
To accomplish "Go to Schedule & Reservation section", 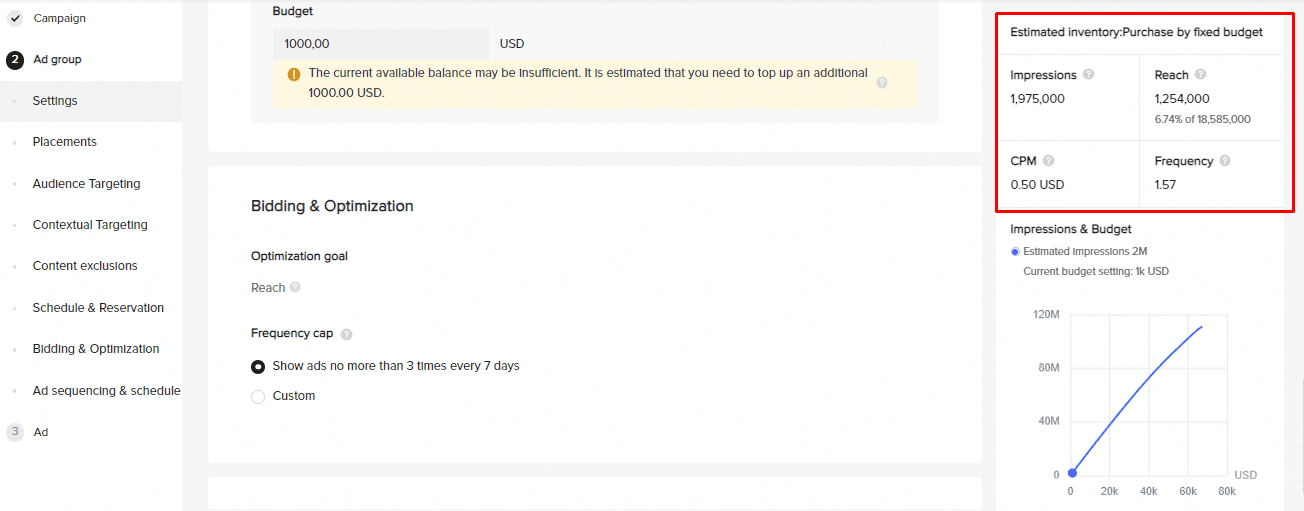I will 98,308.
